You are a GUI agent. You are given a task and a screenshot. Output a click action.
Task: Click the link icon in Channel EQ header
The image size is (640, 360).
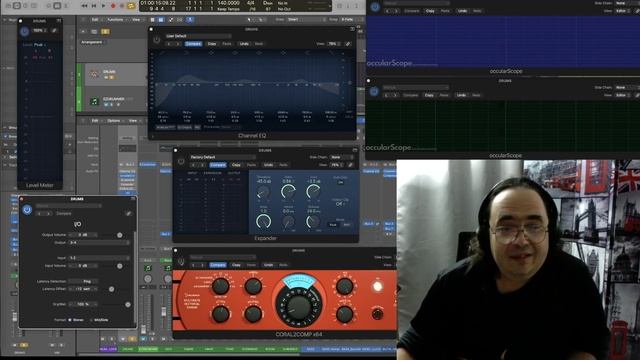coord(348,44)
